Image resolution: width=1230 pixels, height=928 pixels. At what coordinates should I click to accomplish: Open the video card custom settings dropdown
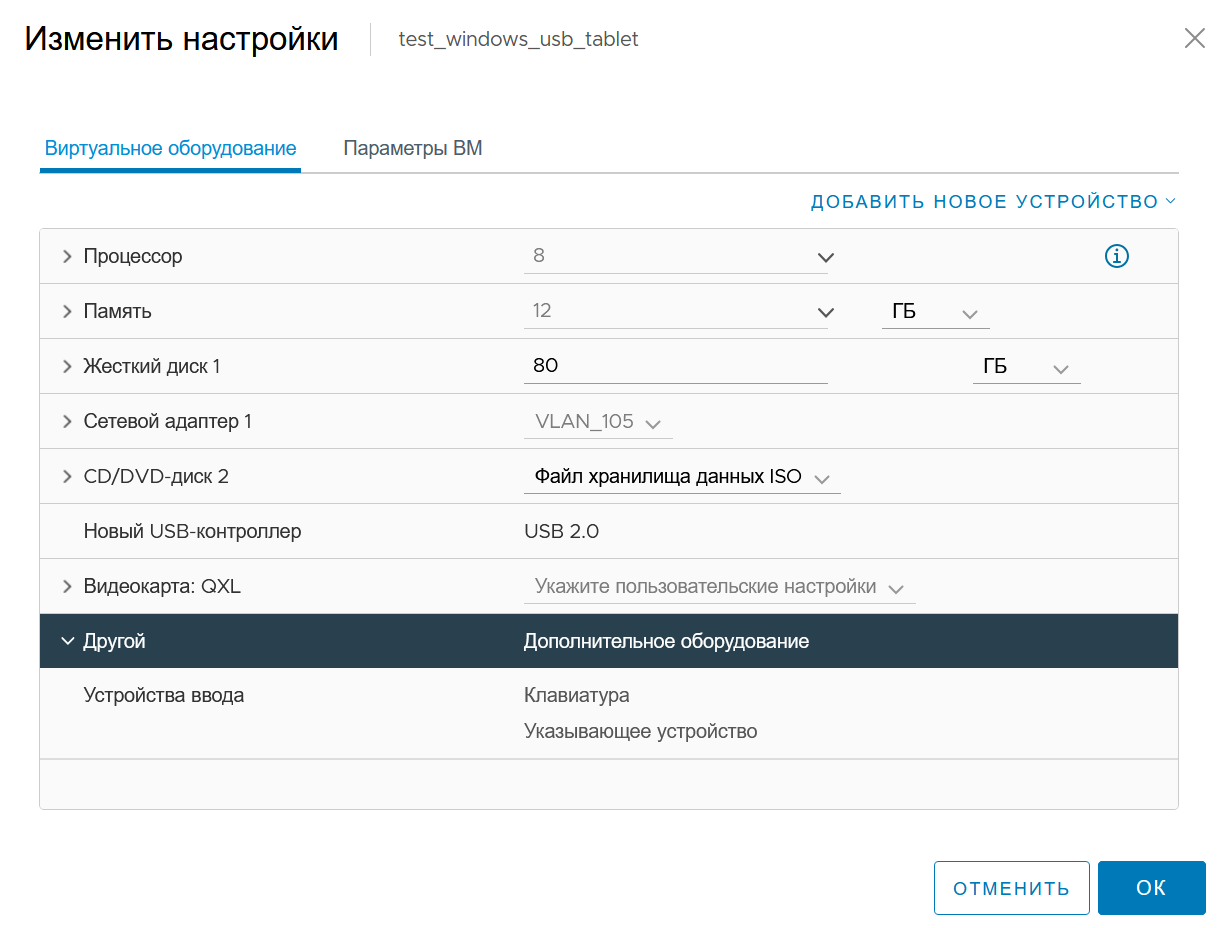click(720, 587)
